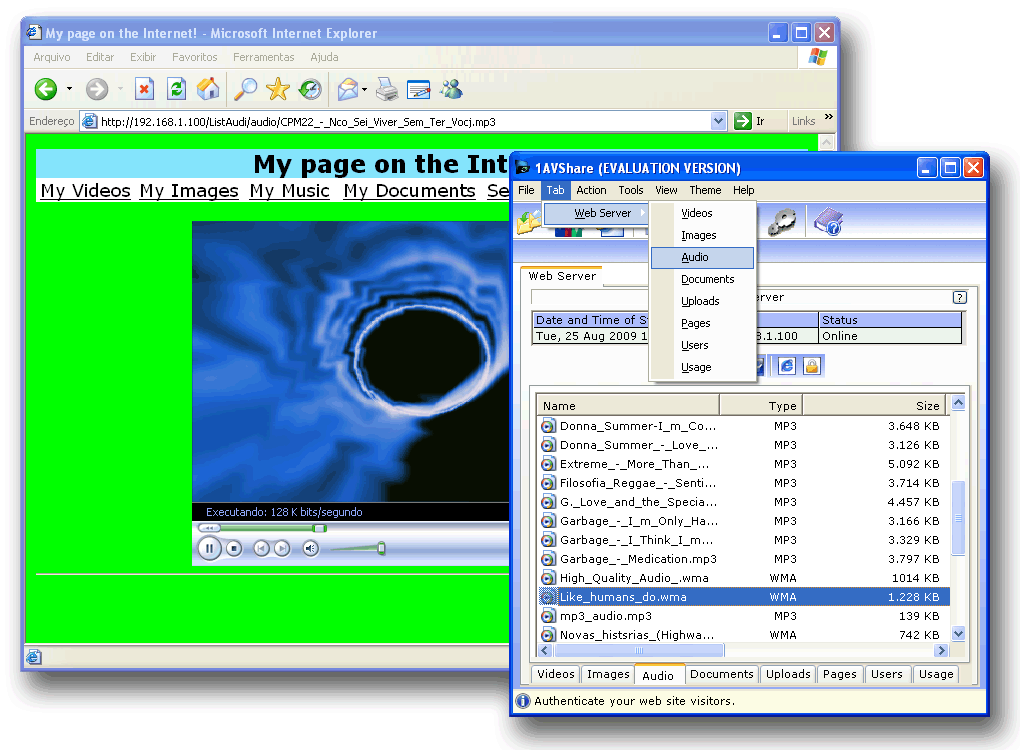1020x750 pixels.
Task: Open the help book icon in the 1AVShare toolbar
Action: tap(828, 222)
